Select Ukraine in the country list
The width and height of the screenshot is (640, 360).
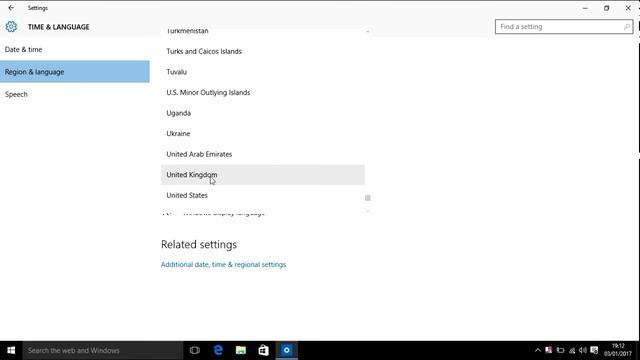pyautogui.click(x=263, y=133)
